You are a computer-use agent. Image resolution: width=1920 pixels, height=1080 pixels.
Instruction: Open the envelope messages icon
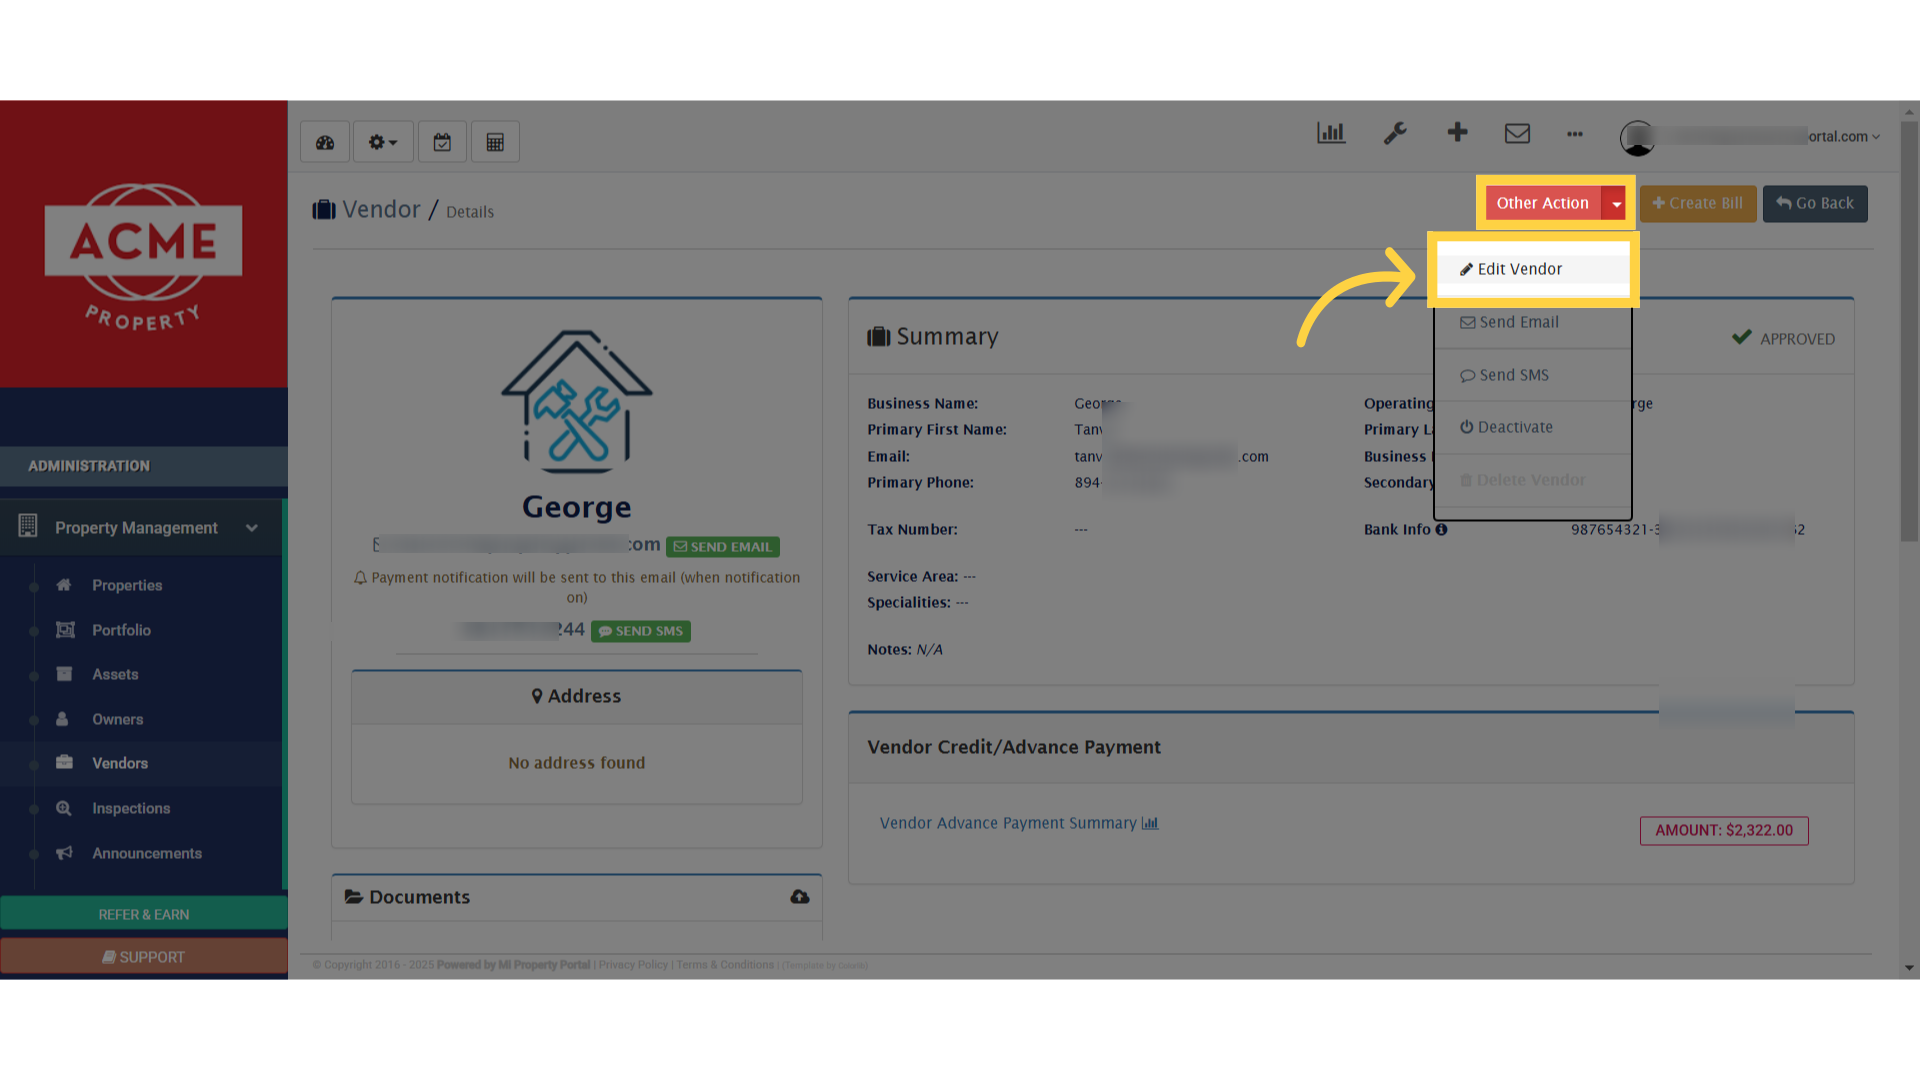[x=1517, y=132]
